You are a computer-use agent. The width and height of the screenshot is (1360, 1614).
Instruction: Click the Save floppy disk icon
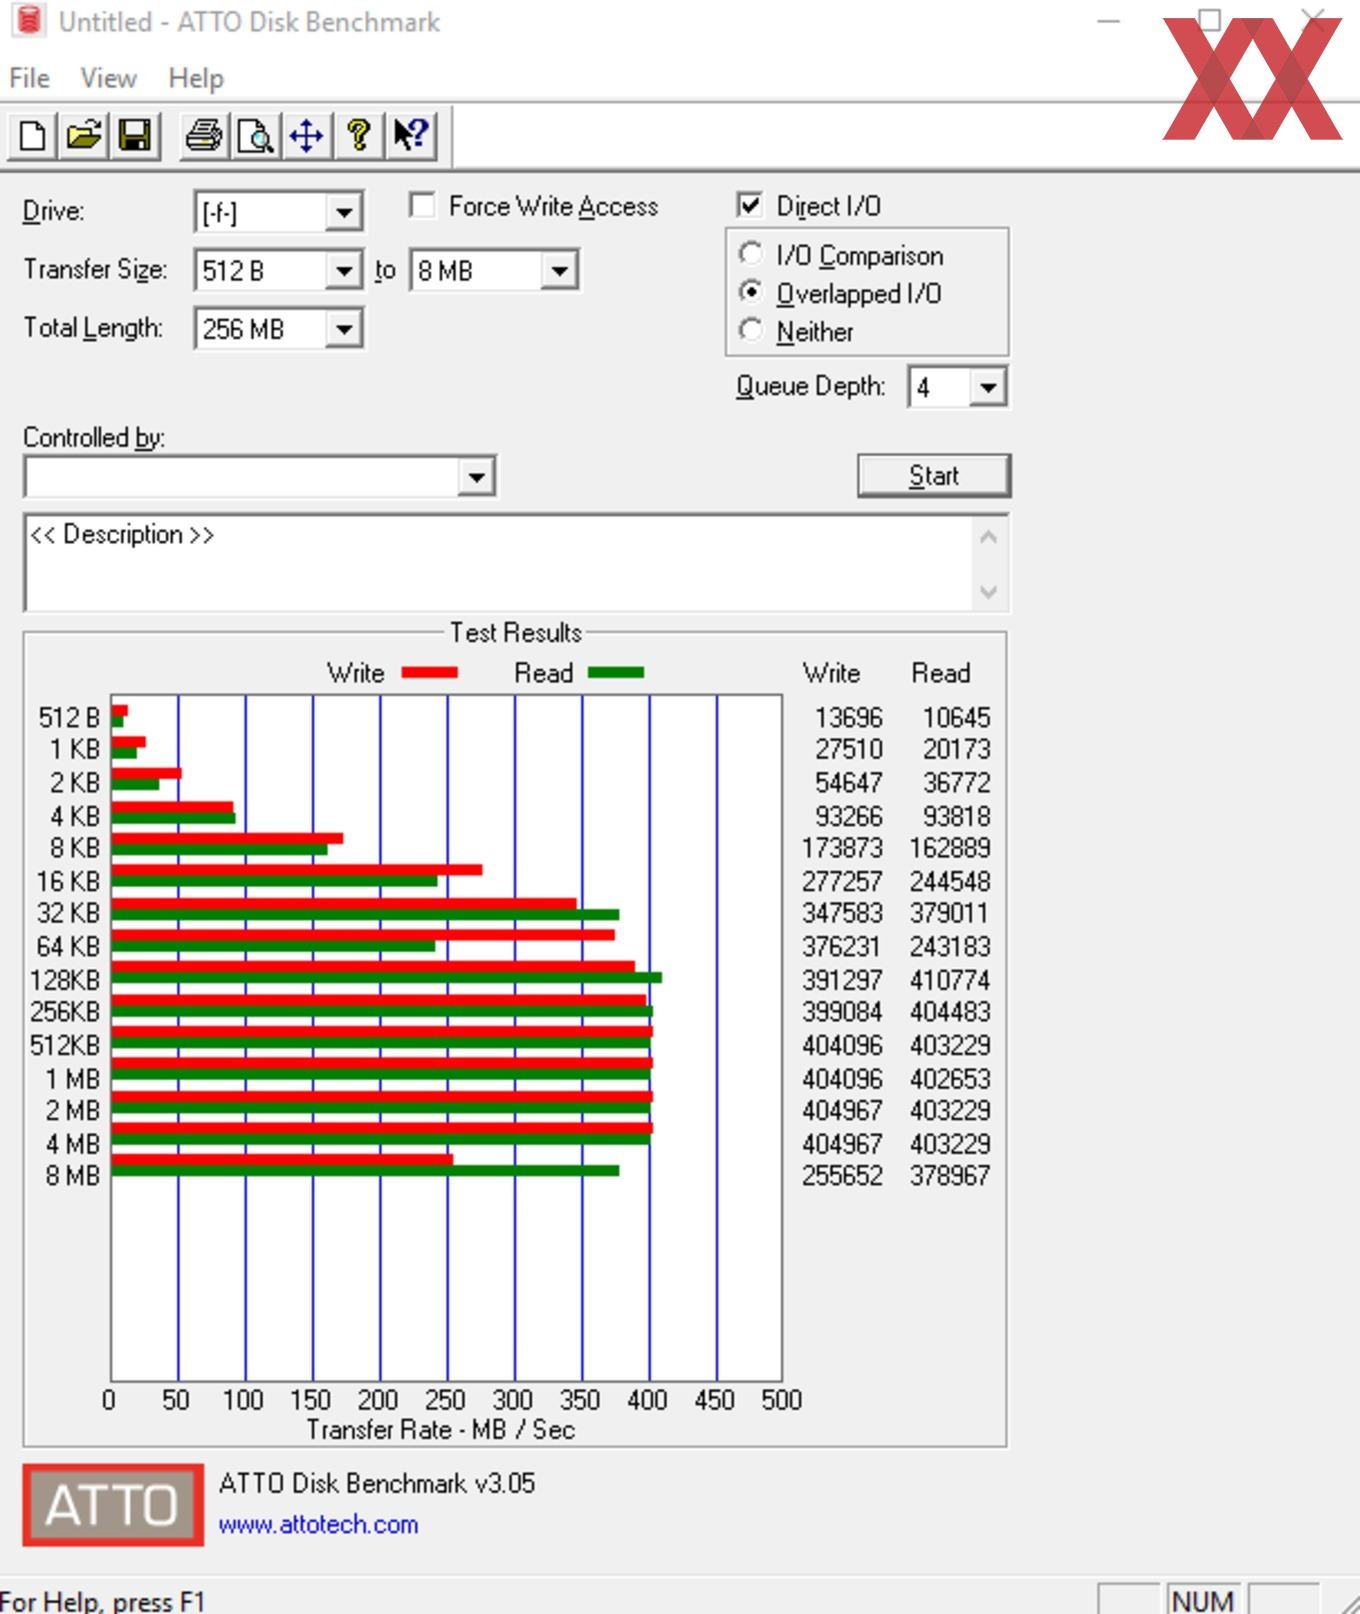135,135
